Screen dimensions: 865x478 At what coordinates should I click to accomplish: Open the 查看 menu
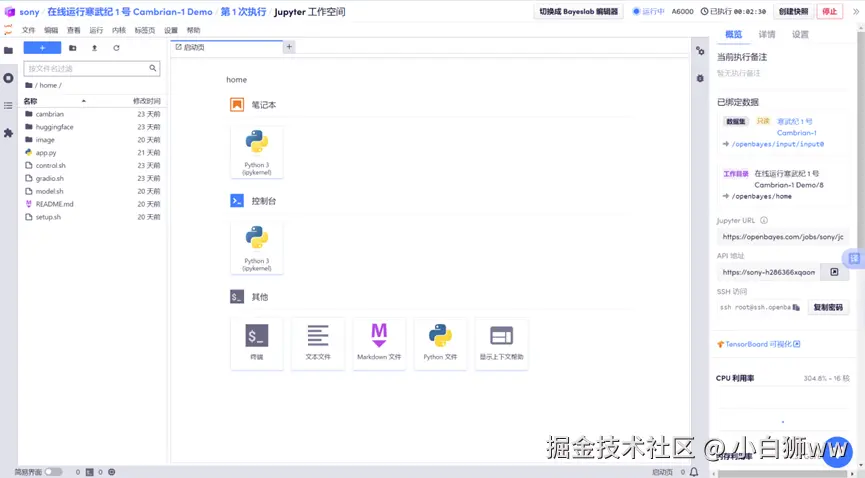73,30
